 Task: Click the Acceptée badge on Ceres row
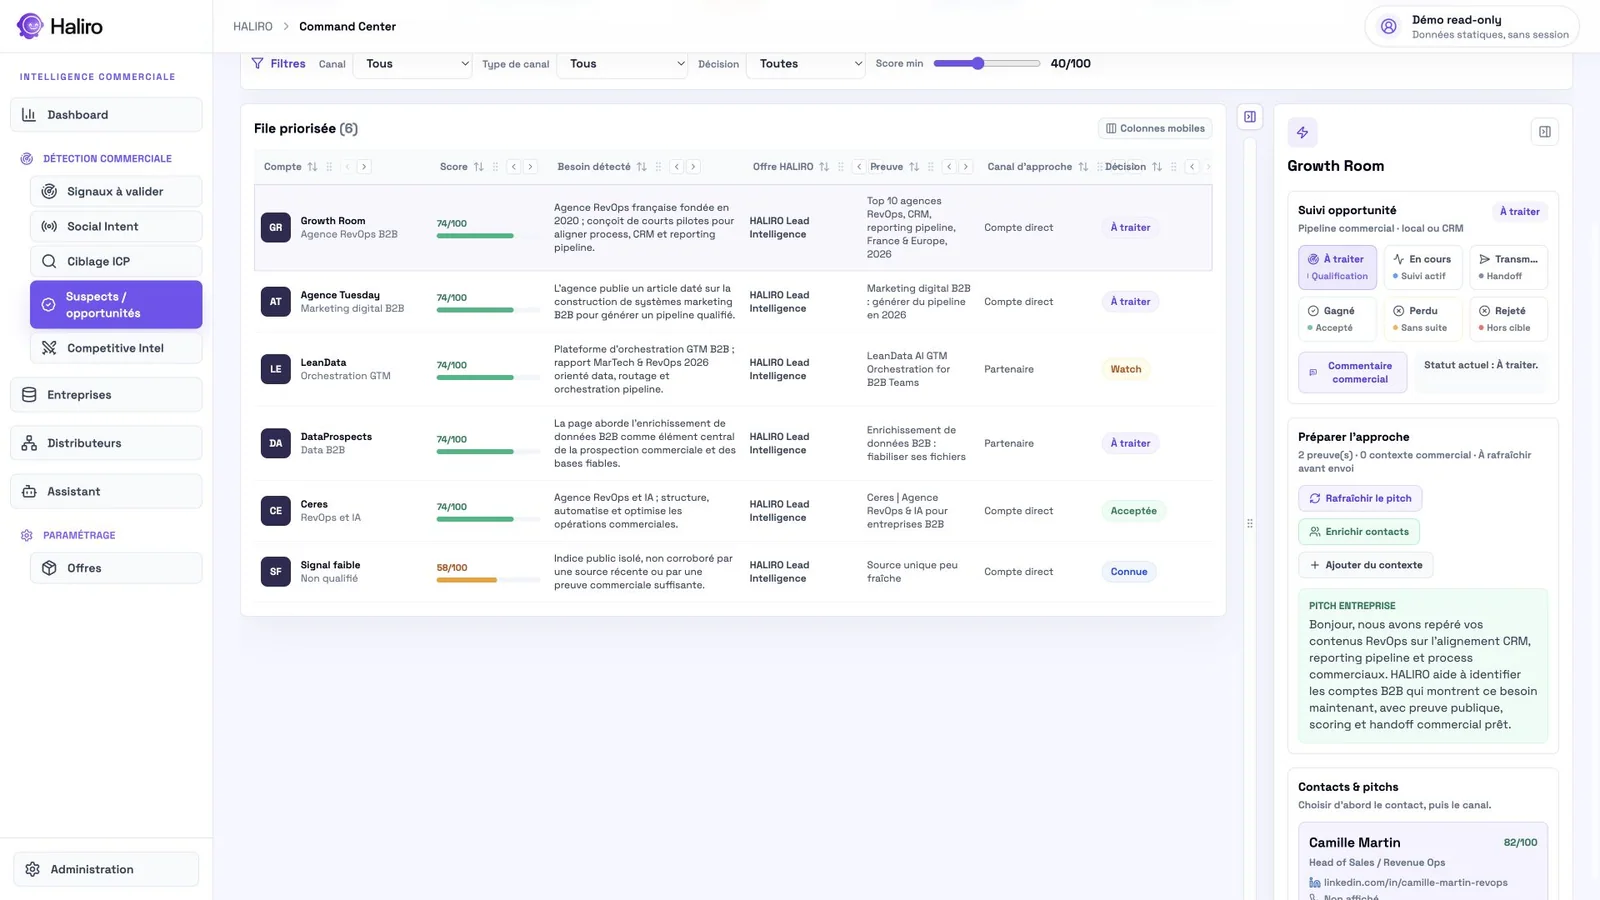(x=1134, y=511)
